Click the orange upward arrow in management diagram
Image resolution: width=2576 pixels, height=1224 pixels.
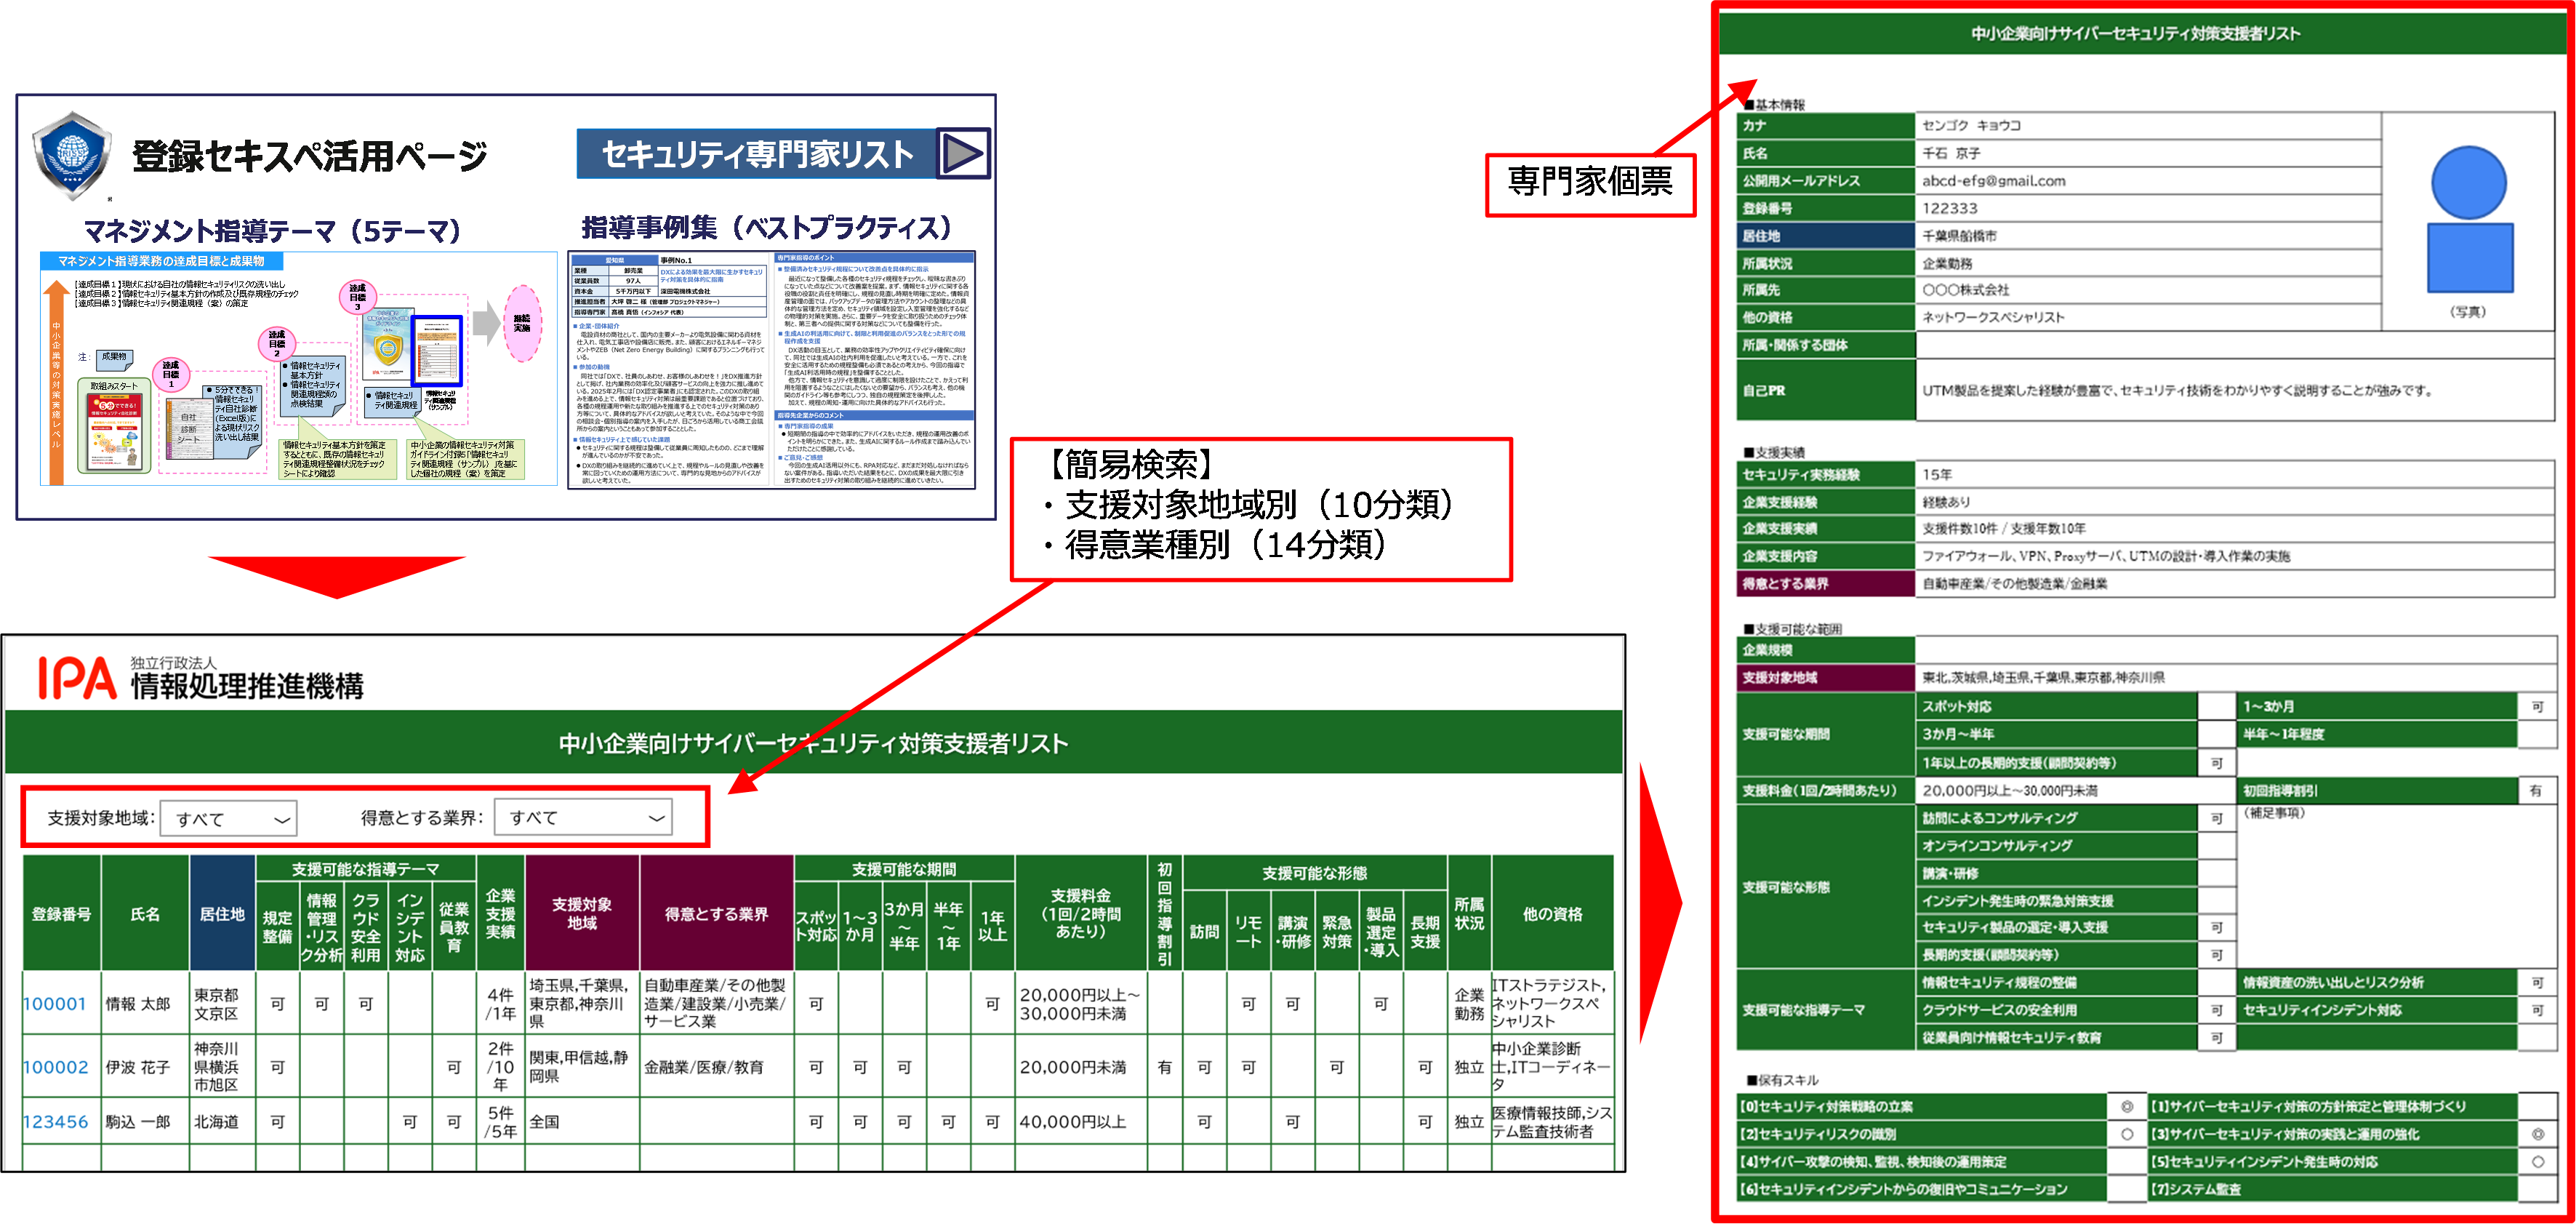pyautogui.click(x=56, y=383)
